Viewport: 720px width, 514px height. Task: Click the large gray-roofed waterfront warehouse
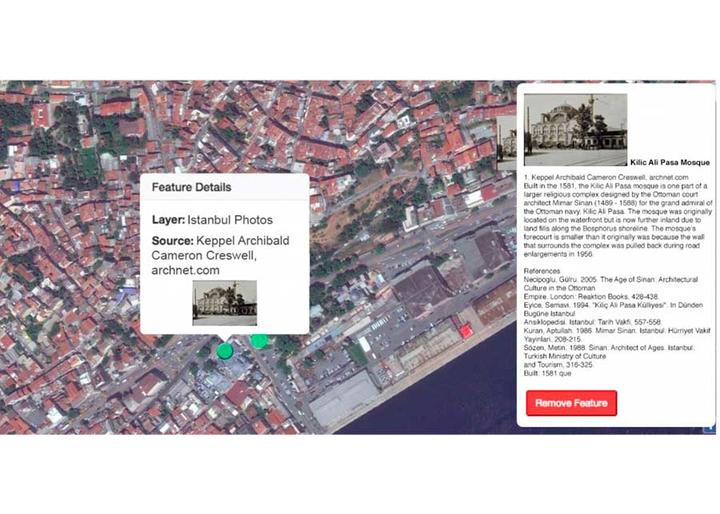(x=343, y=399)
